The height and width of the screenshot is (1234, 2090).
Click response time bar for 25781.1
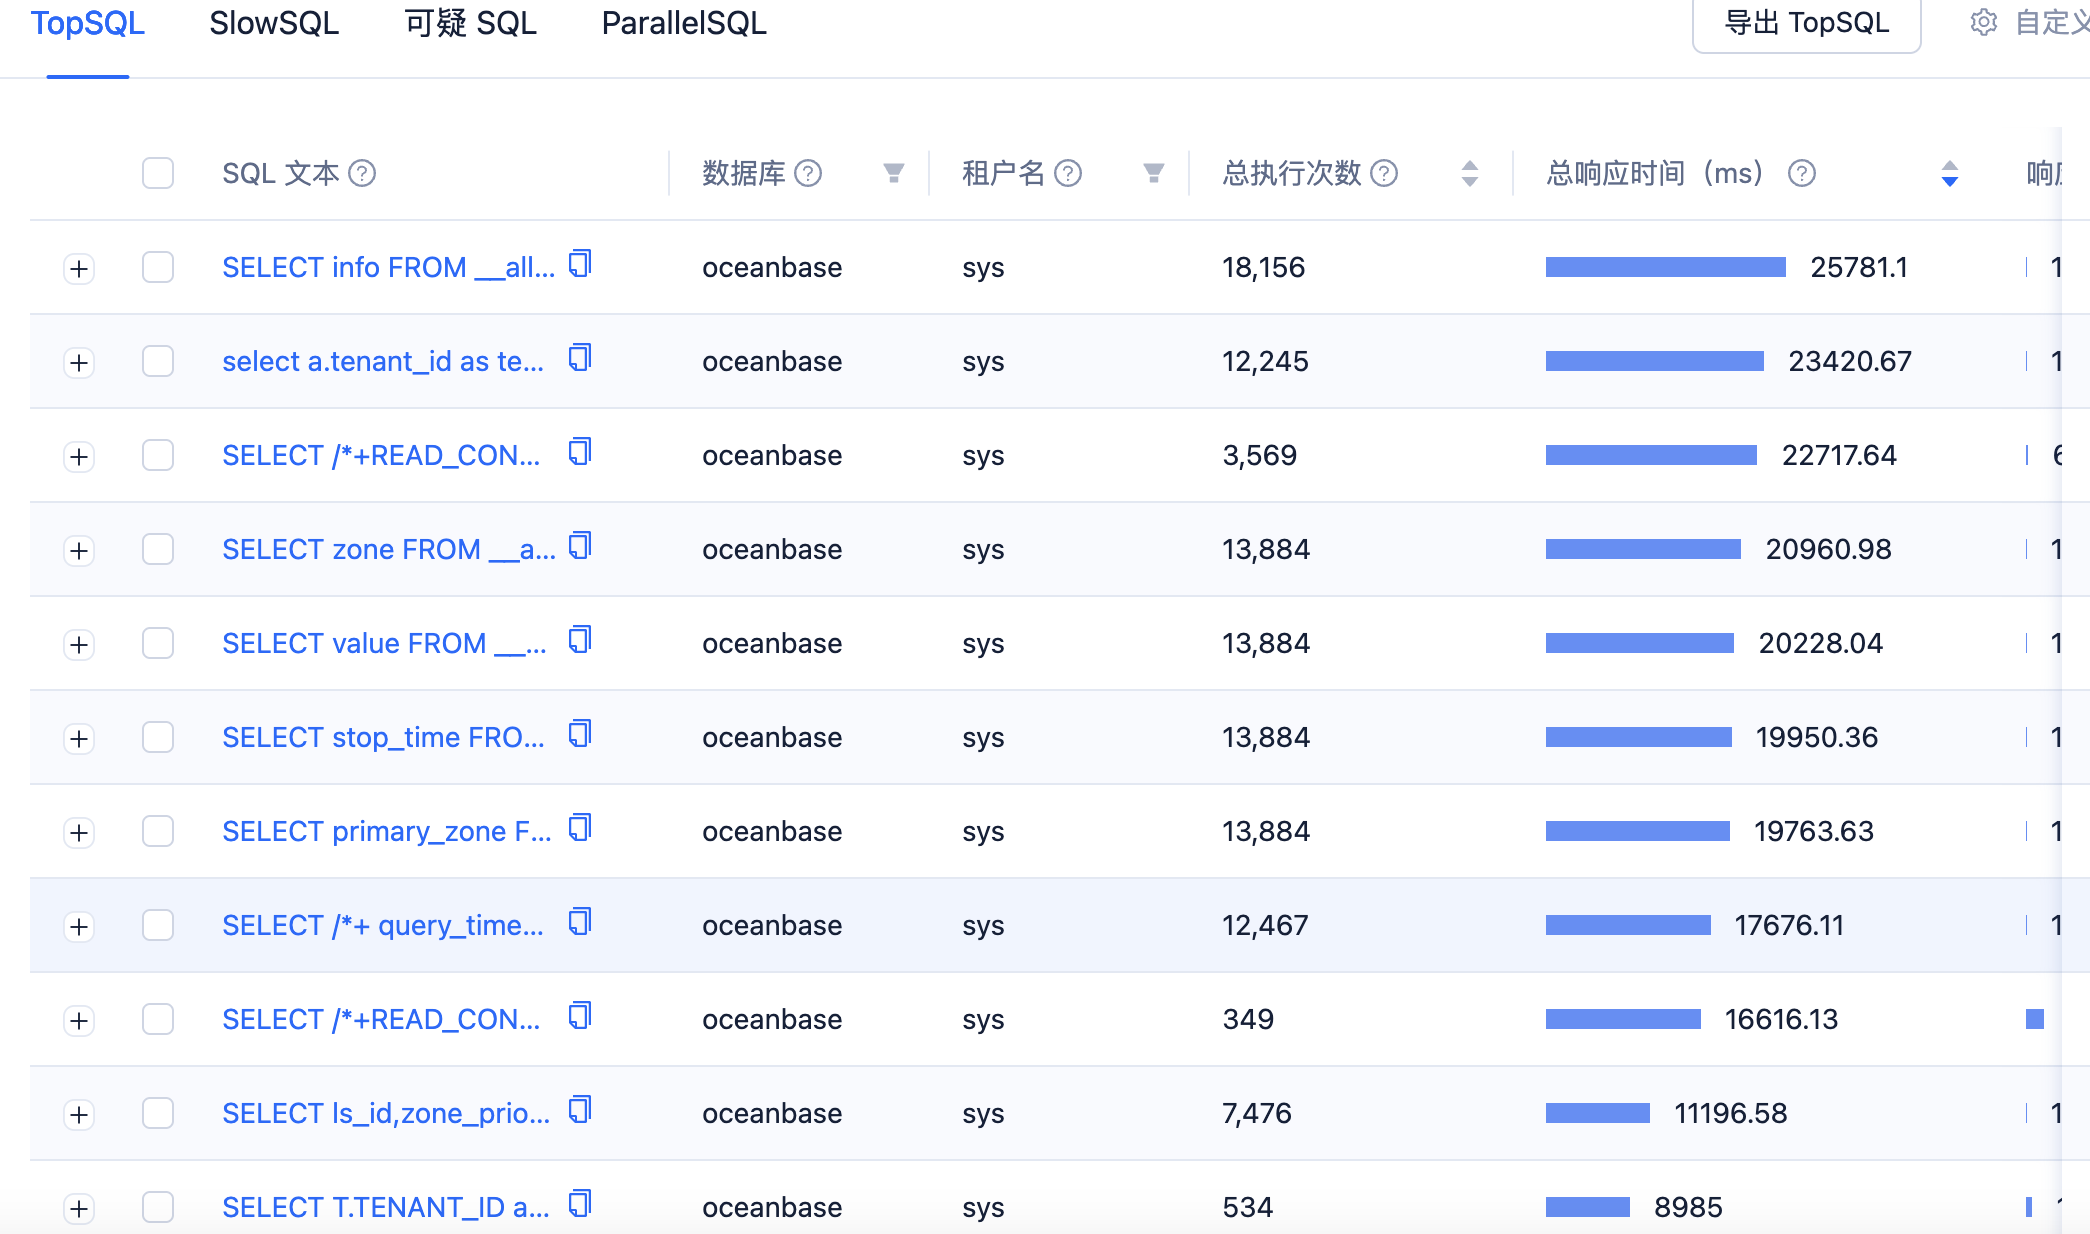[x=1665, y=267]
